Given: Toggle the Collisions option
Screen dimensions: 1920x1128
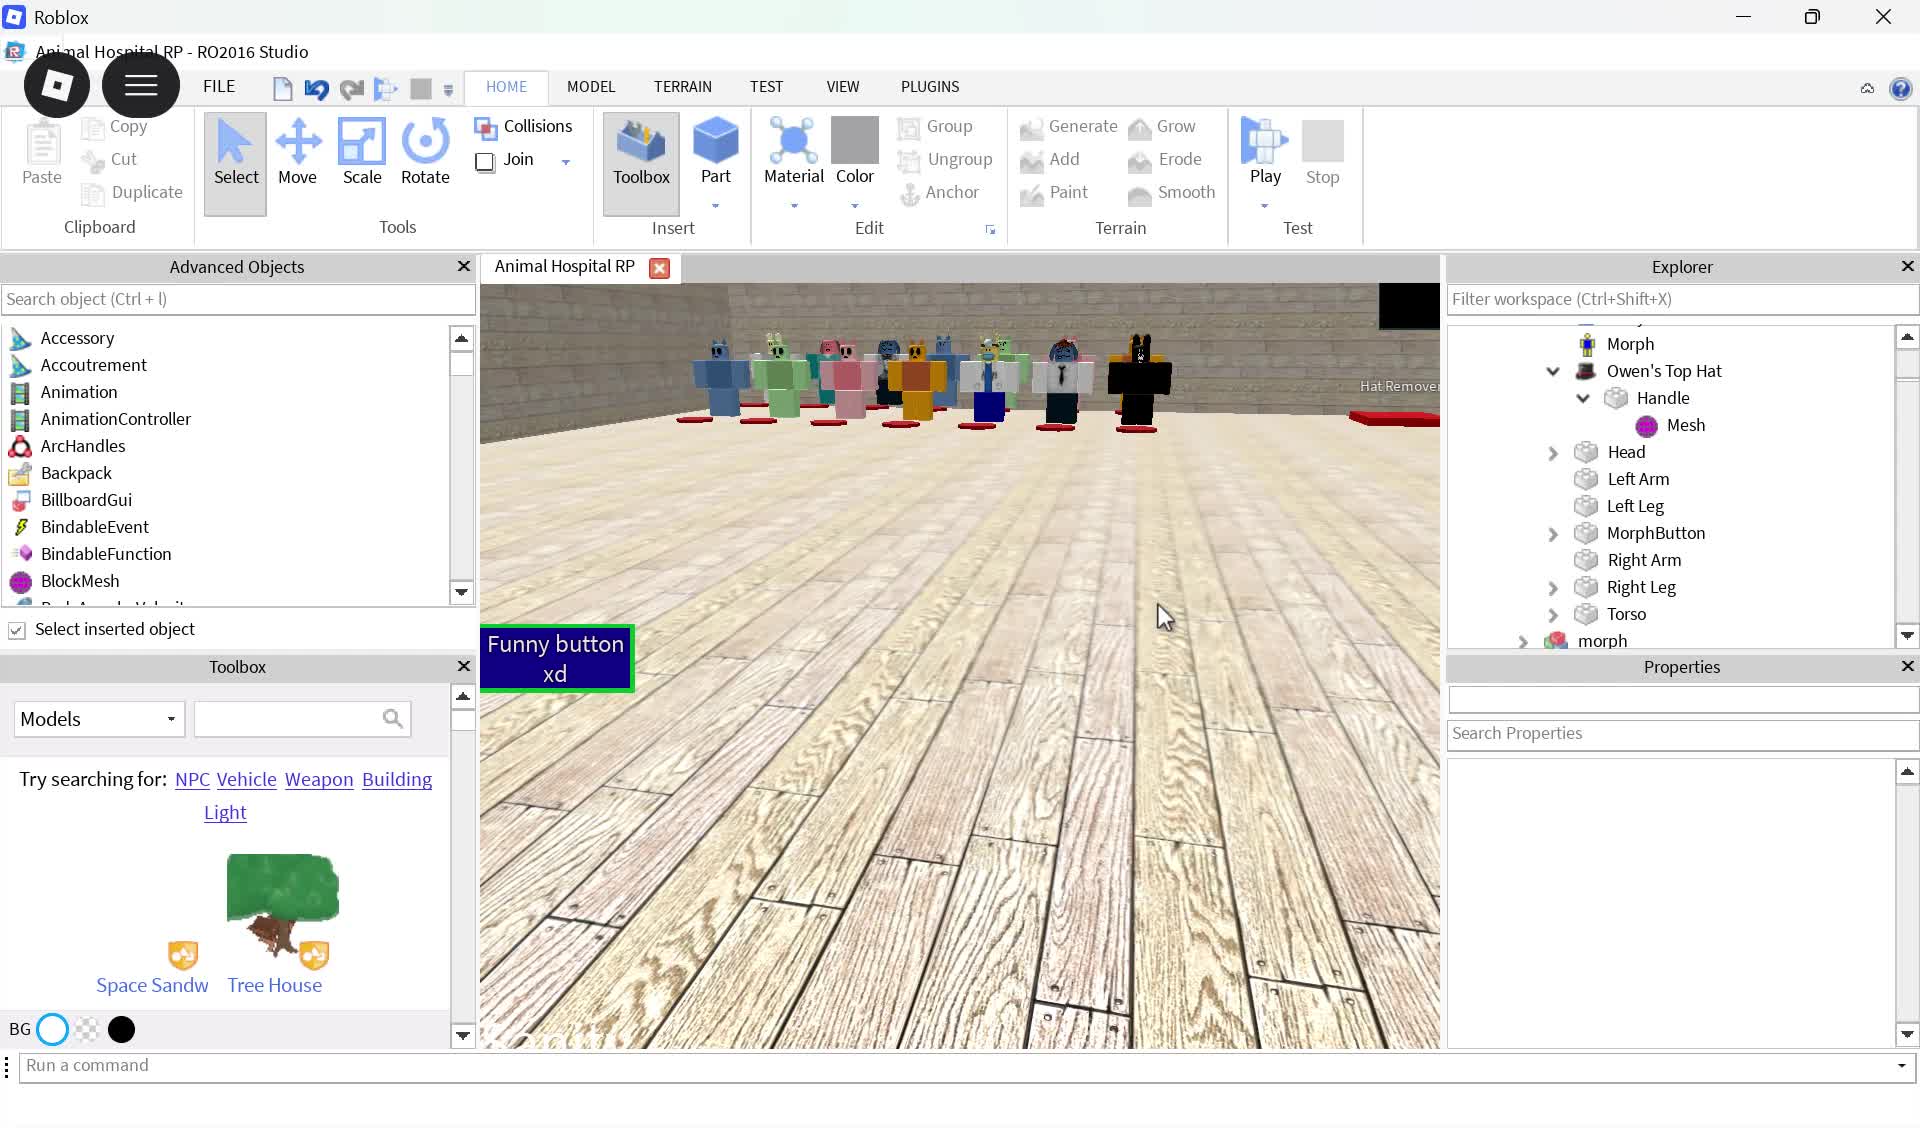Looking at the screenshot, I should pos(523,126).
